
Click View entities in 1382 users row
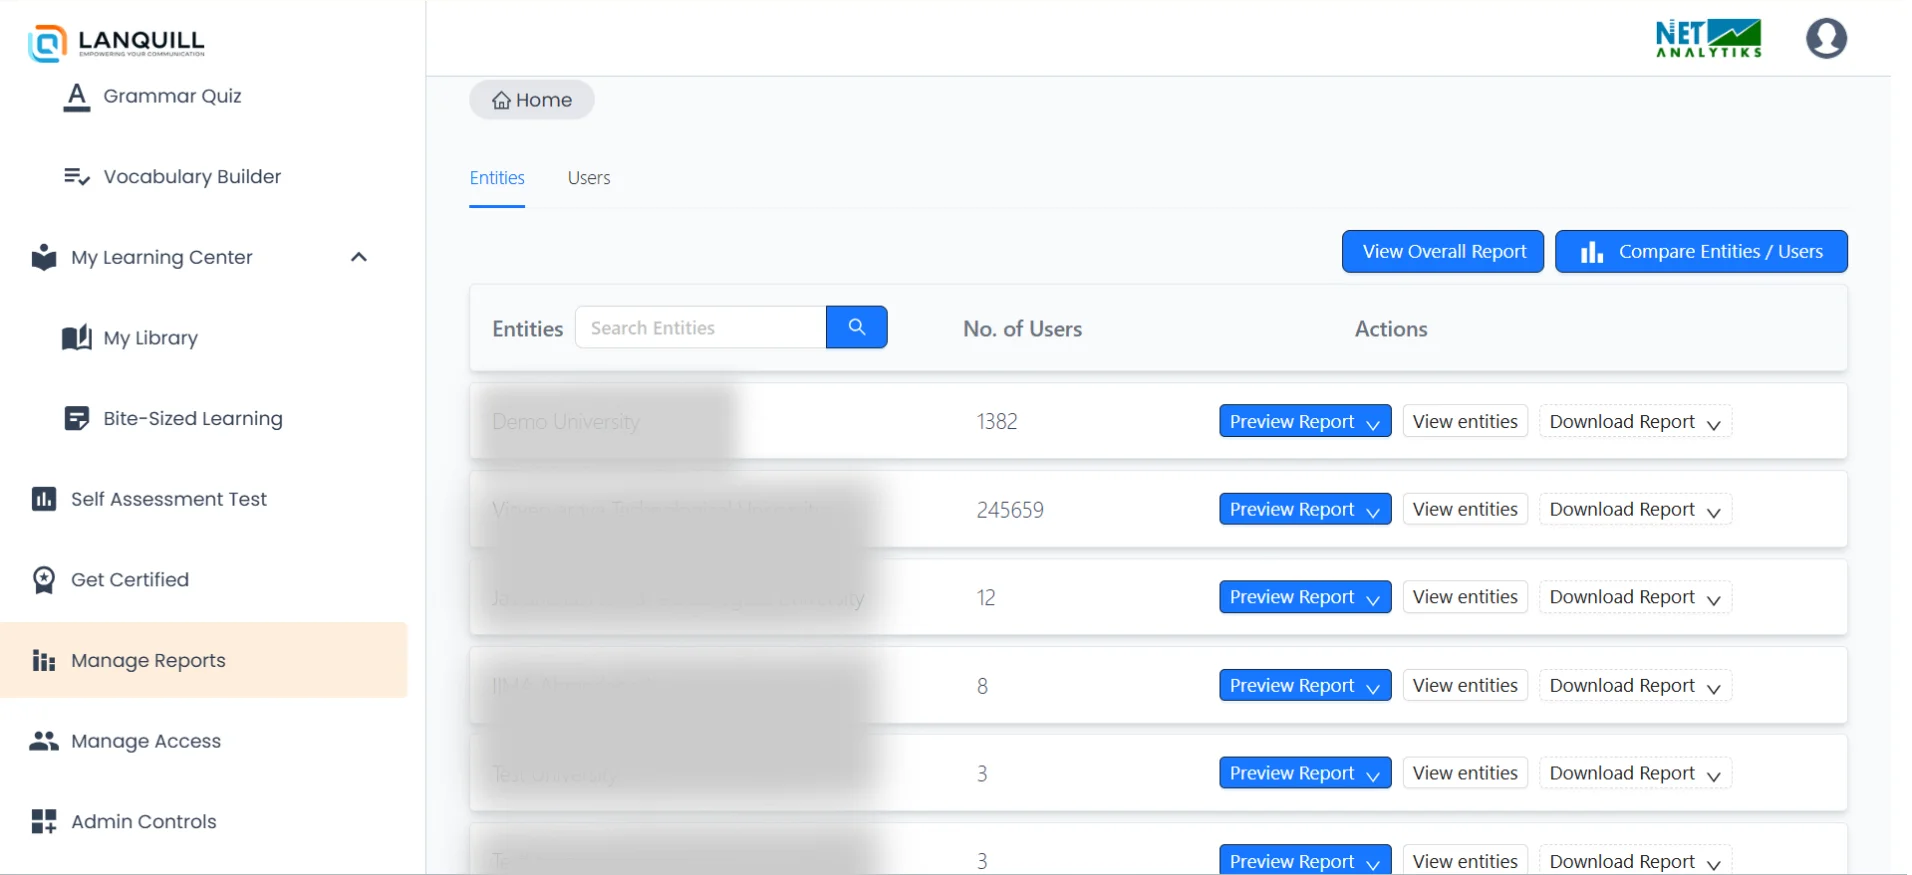[x=1465, y=422]
